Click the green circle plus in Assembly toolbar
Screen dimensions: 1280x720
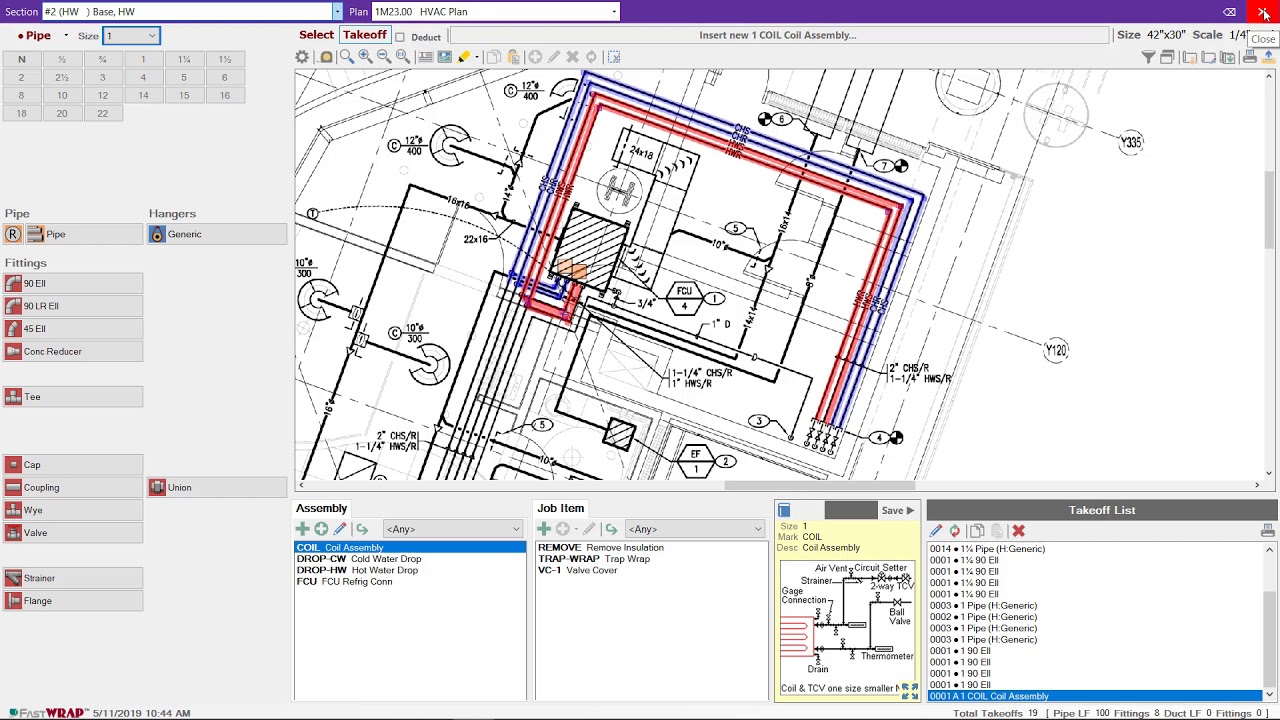(321, 529)
